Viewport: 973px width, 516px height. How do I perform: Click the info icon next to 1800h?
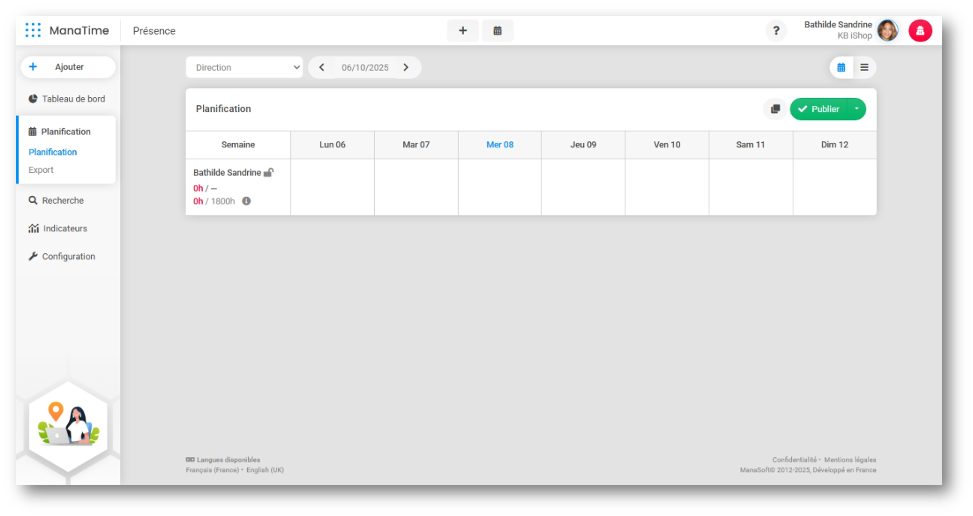coord(246,201)
